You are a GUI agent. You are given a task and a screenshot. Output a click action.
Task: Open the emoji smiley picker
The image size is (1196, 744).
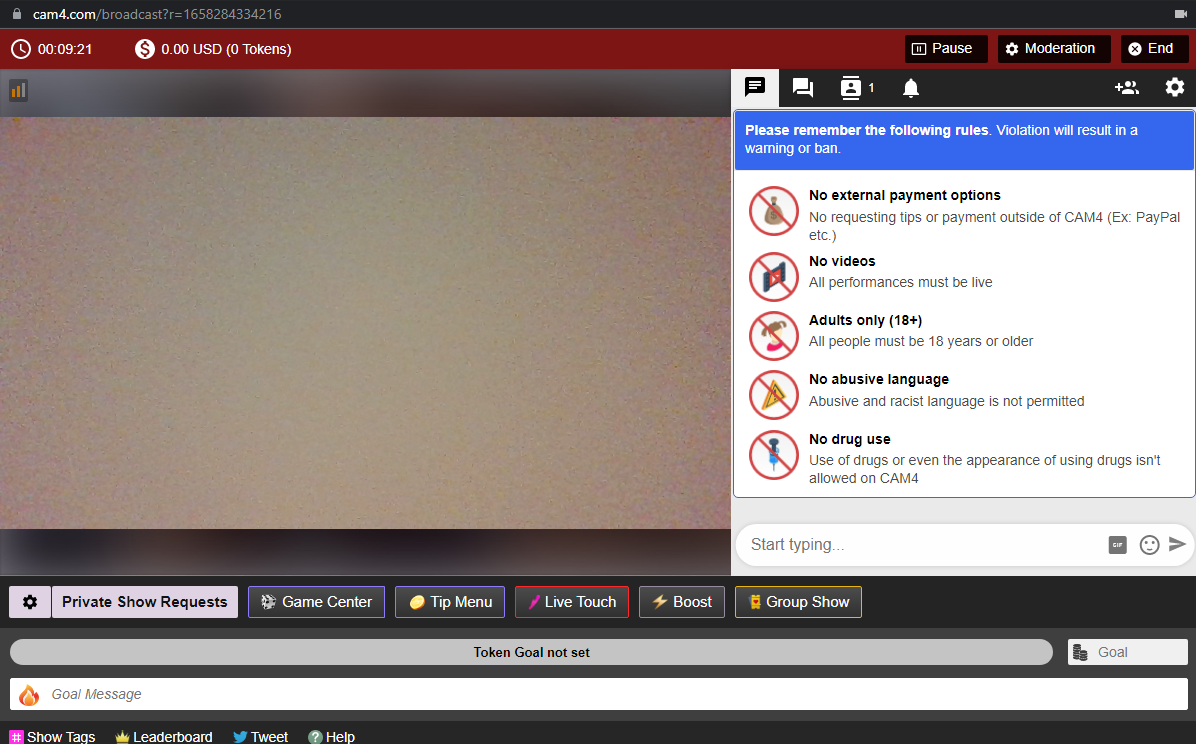point(1149,545)
